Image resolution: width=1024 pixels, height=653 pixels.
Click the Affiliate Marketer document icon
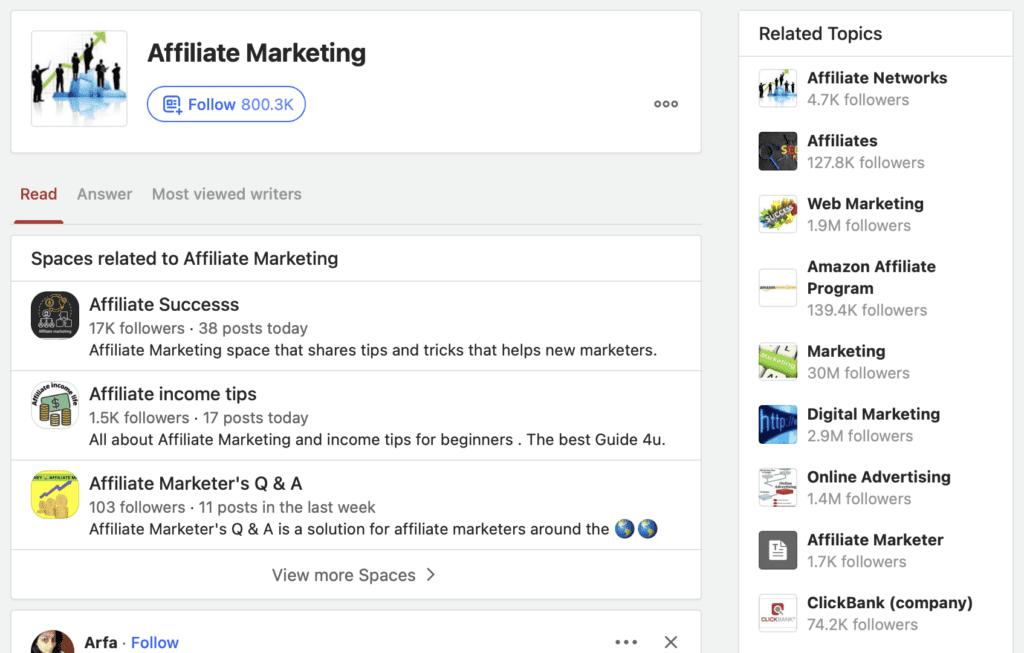tap(778, 550)
